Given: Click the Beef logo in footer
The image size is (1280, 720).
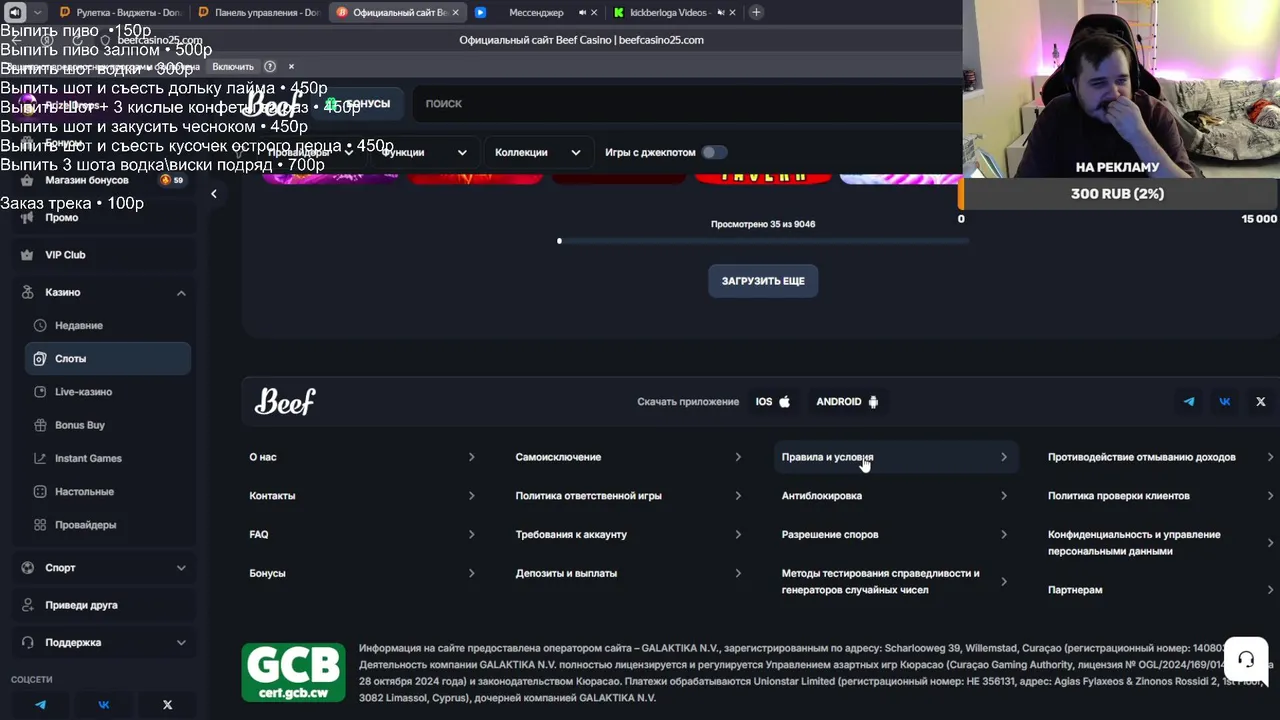Looking at the screenshot, I should tap(285, 401).
